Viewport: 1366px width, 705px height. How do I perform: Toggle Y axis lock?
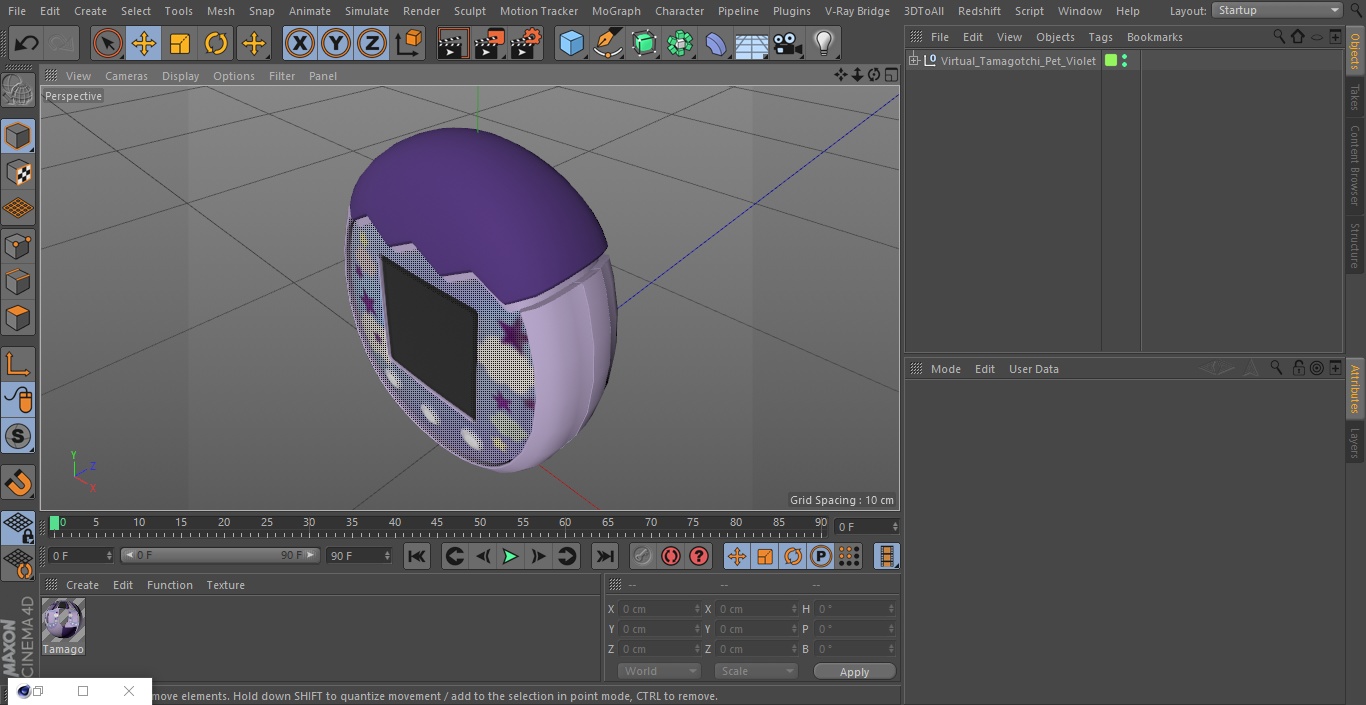[x=336, y=43]
